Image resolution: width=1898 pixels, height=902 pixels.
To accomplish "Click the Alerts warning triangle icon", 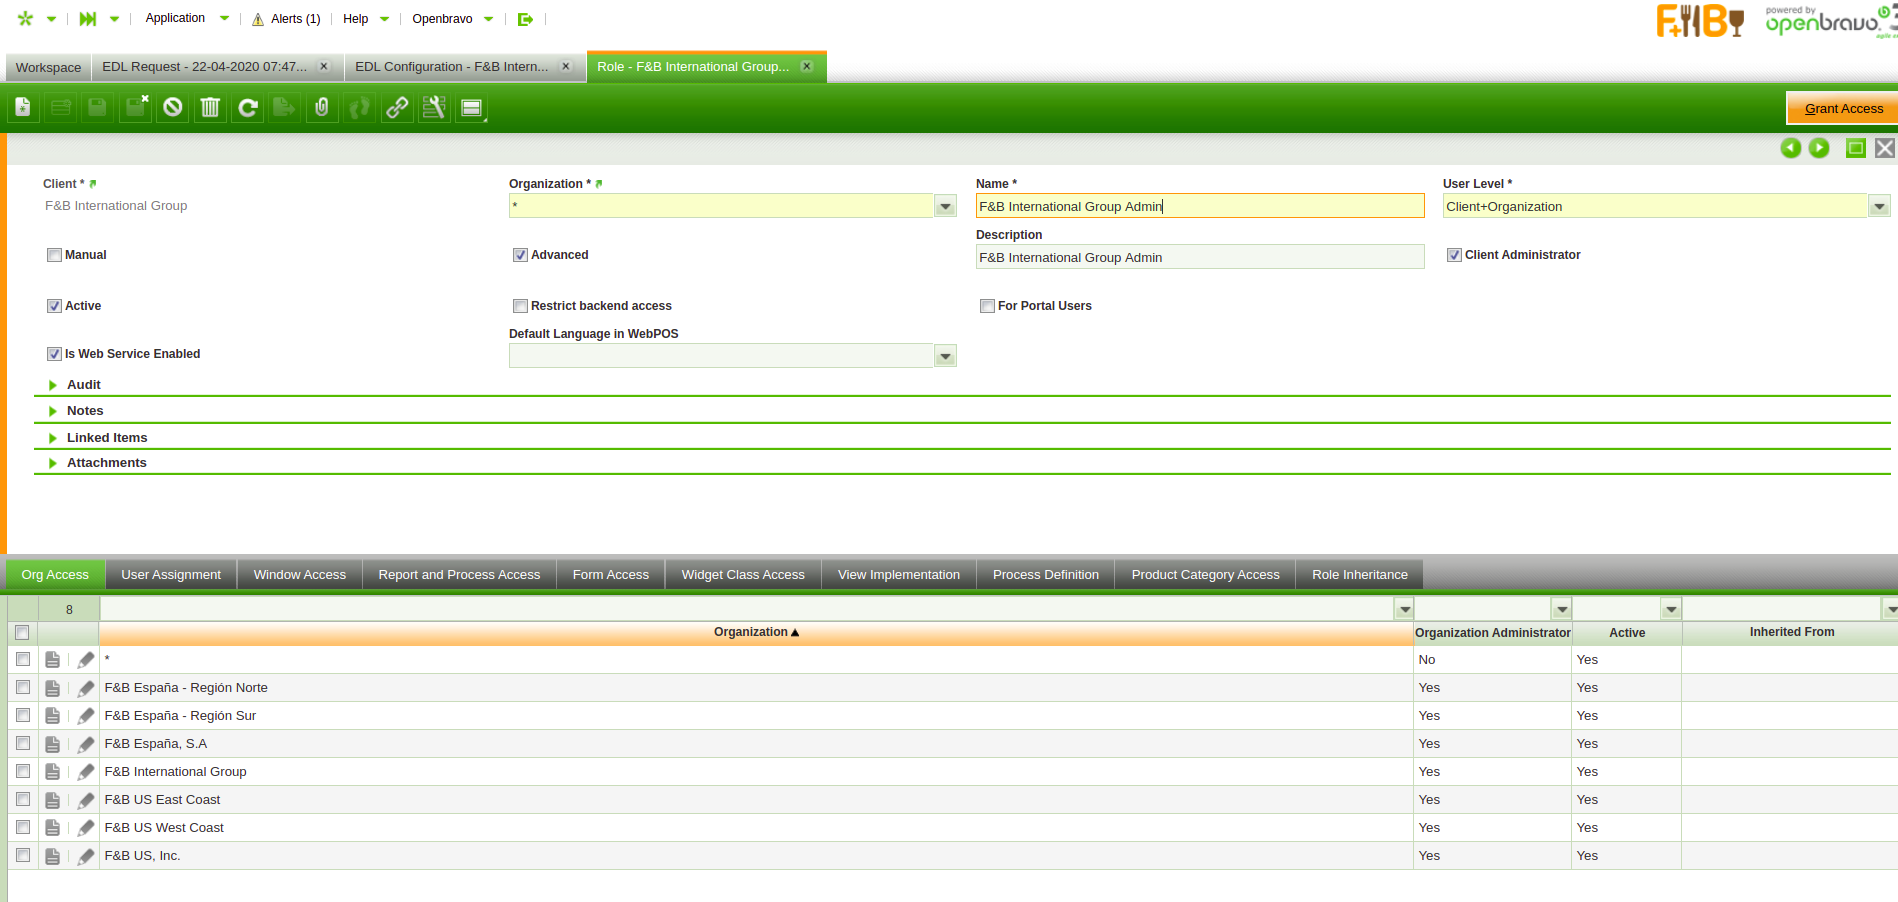I will (x=258, y=19).
